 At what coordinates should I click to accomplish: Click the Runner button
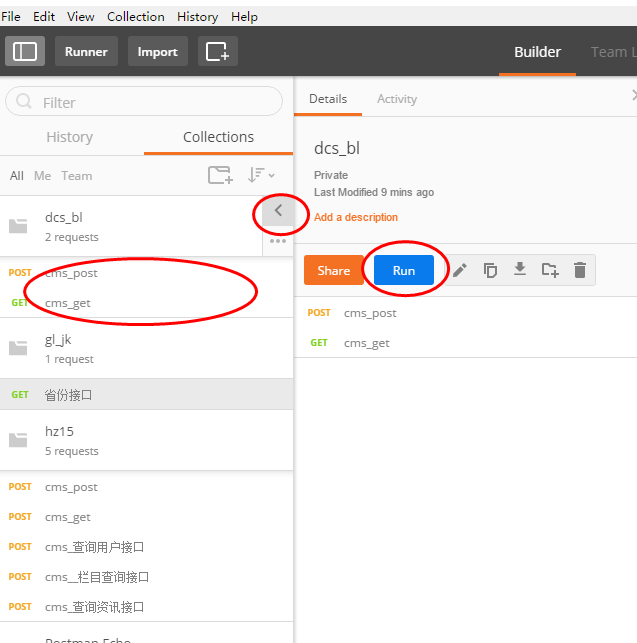86,51
